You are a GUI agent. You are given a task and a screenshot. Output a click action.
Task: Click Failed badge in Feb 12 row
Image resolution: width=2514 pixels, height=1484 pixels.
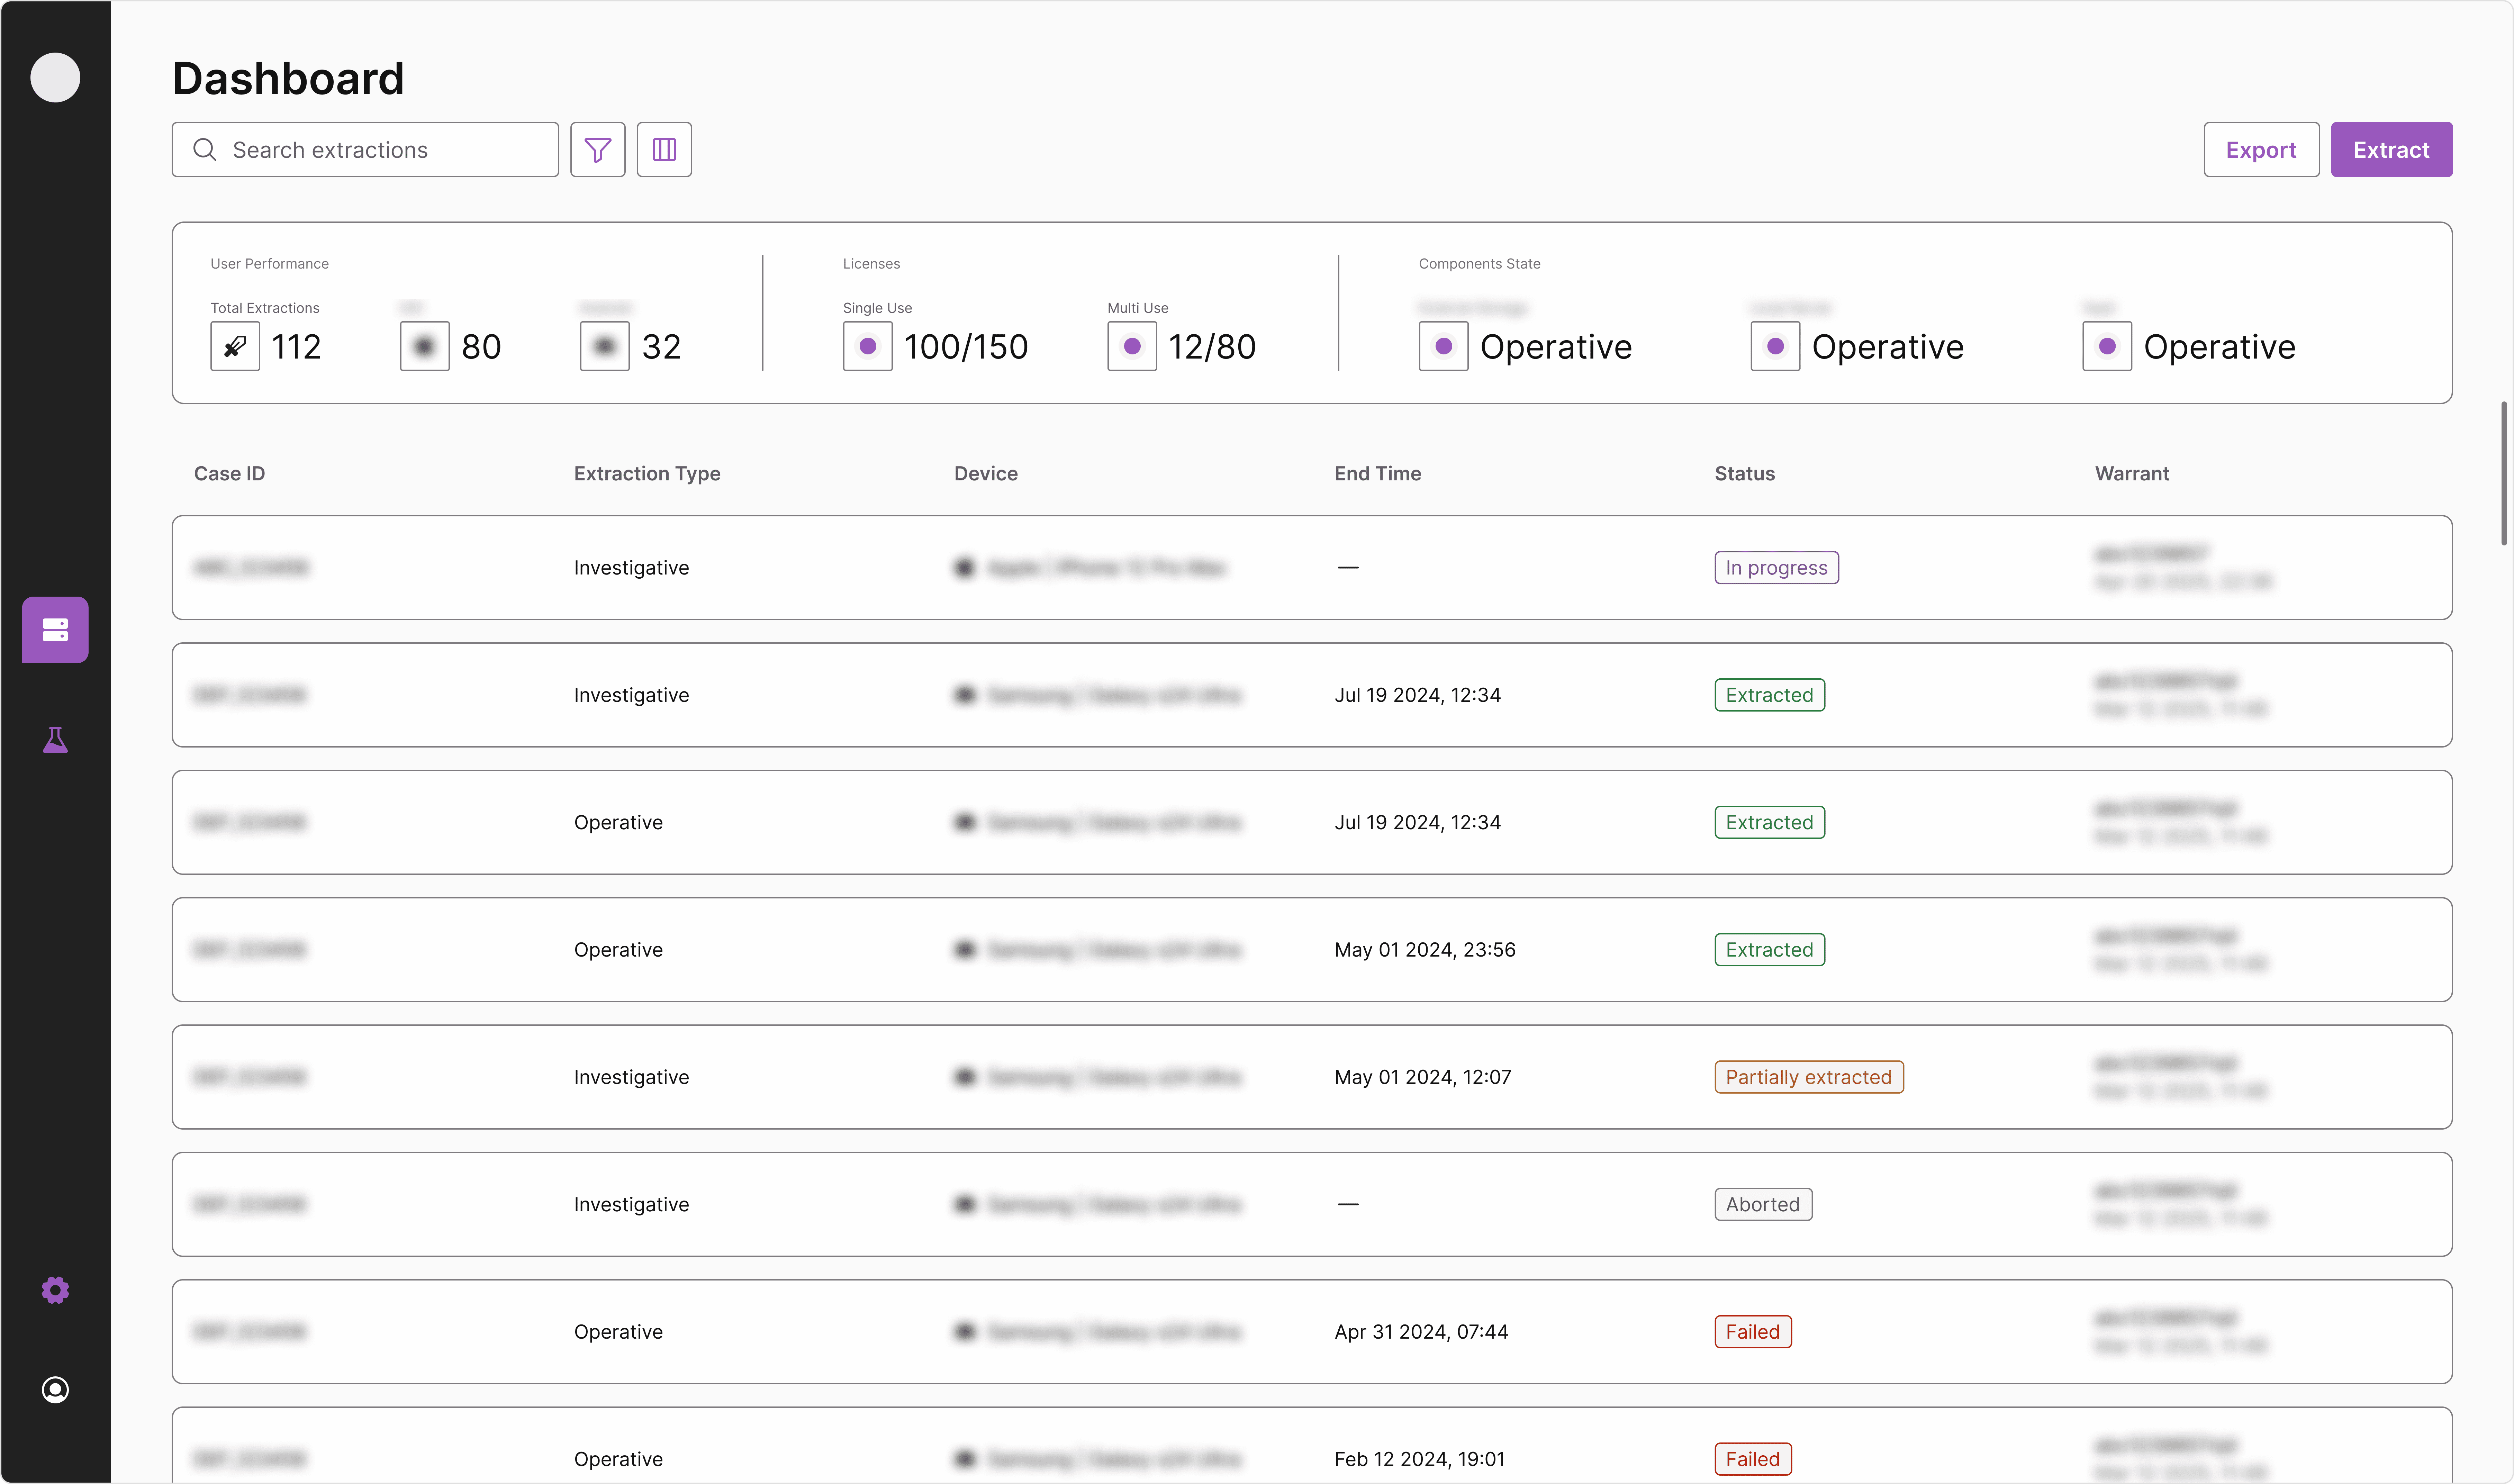(1753, 1459)
